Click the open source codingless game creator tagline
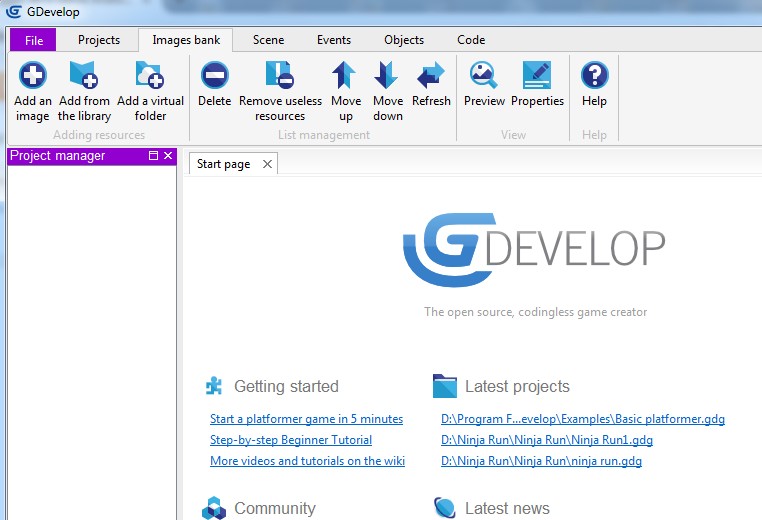 [535, 312]
